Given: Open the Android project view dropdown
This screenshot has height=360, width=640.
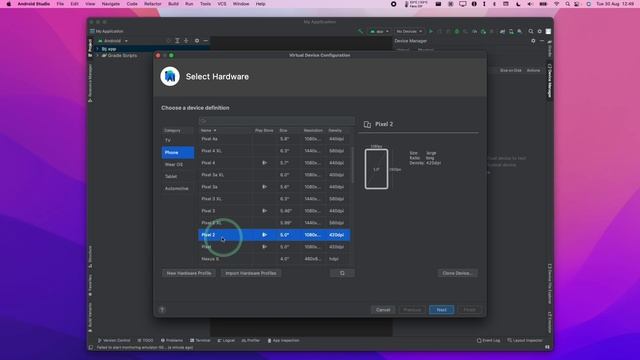Looking at the screenshot, I should (x=113, y=41).
